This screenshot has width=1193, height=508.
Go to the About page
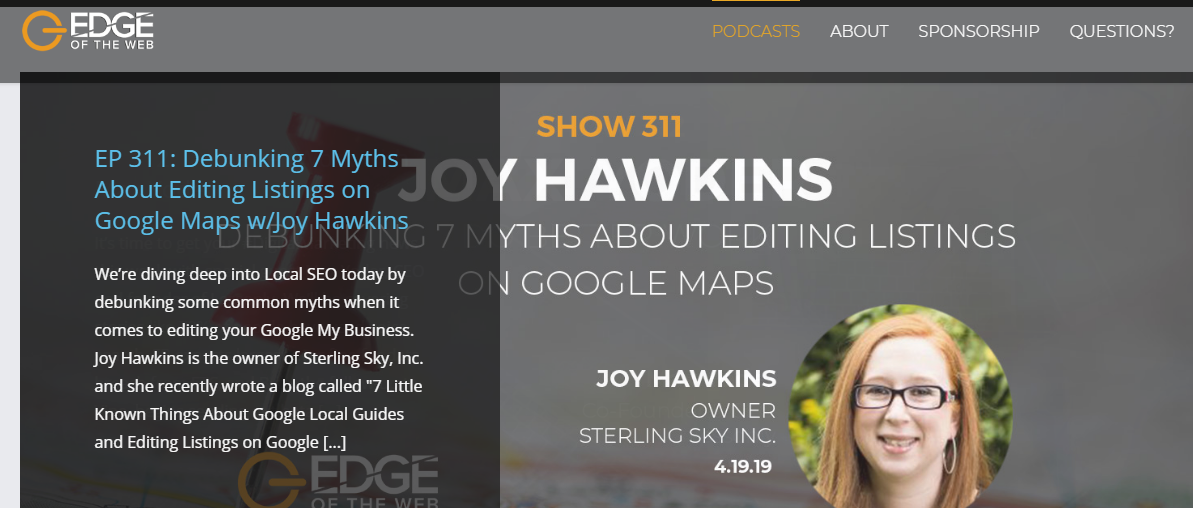(x=859, y=31)
